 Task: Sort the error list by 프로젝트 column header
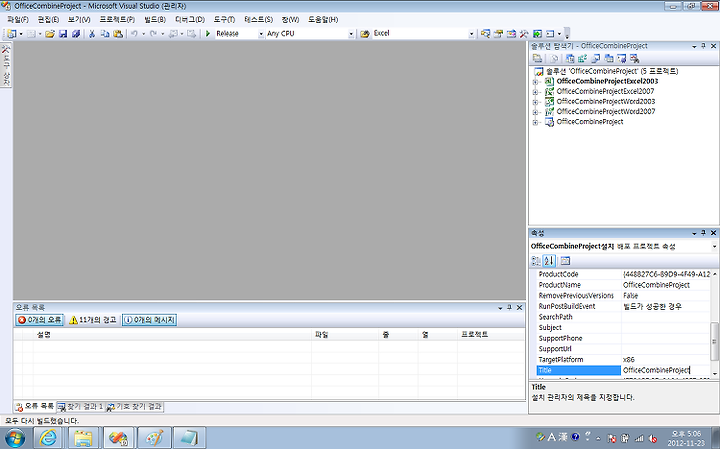tap(491, 335)
